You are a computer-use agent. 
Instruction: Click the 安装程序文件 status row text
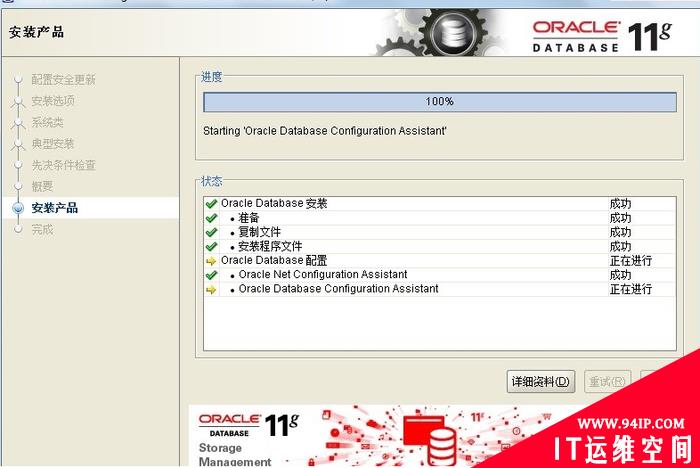coord(270,246)
